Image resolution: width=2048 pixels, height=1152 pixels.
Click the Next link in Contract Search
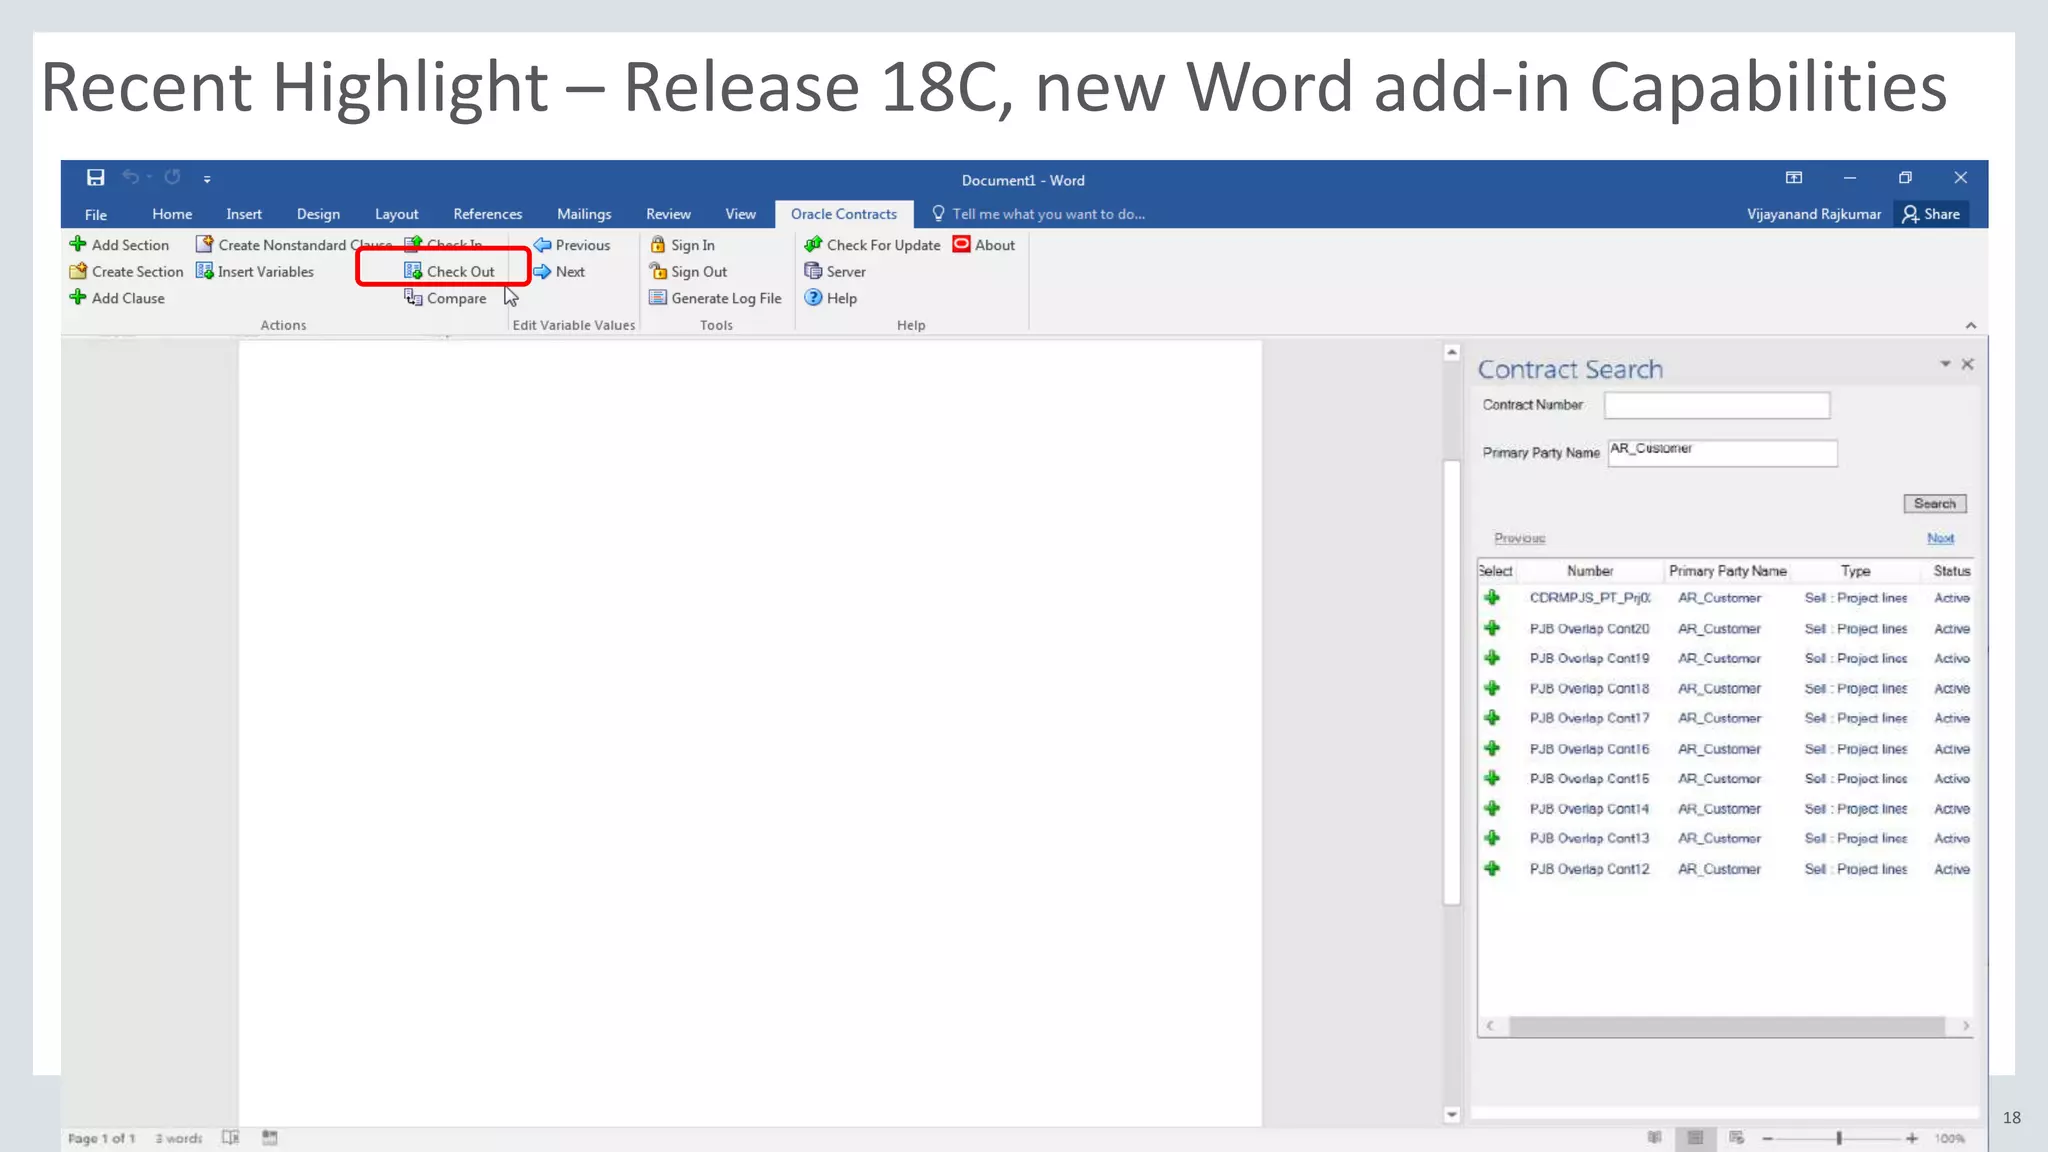pos(1940,538)
